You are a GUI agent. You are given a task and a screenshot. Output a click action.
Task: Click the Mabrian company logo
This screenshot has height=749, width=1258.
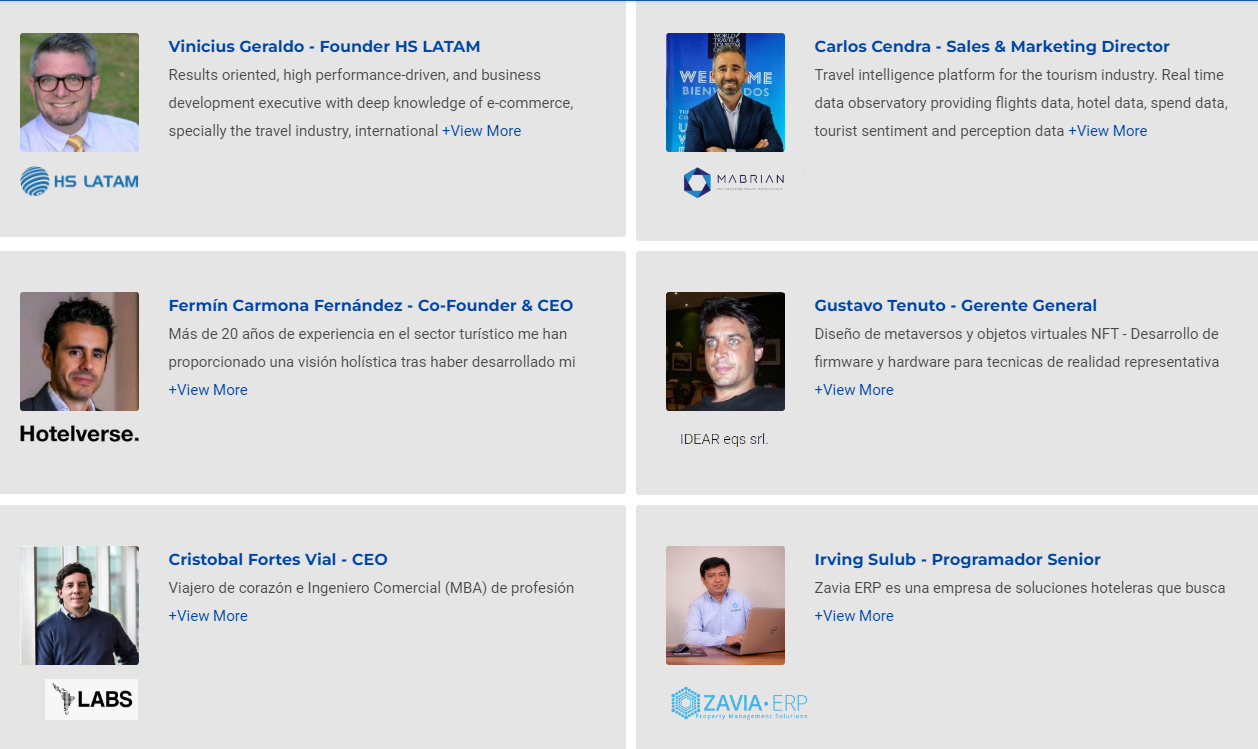click(734, 181)
